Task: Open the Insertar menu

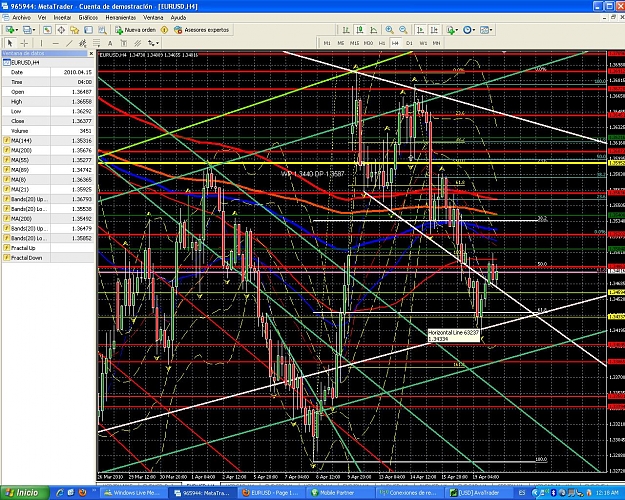Action: pos(62,18)
